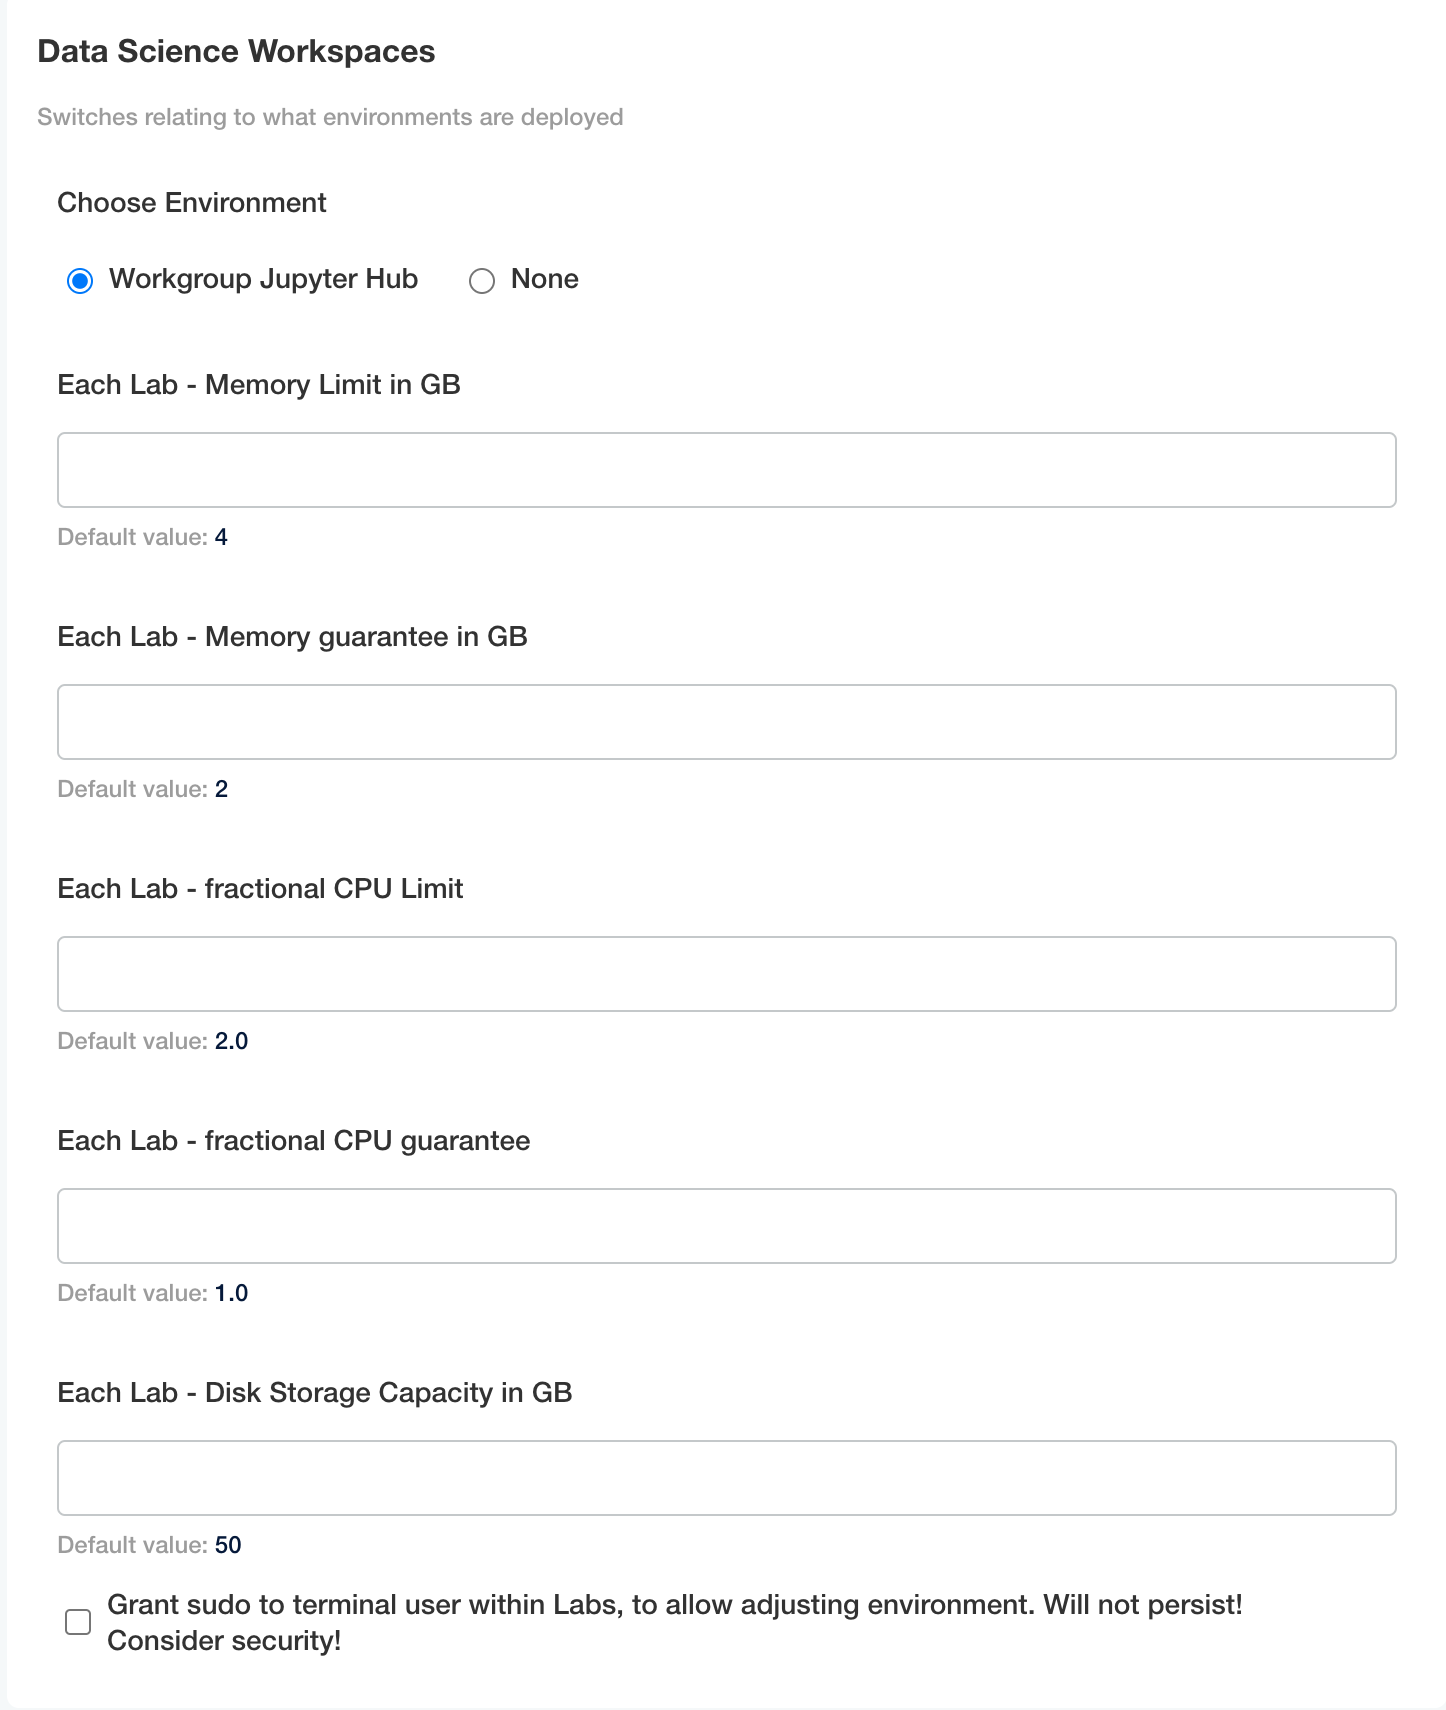Click the environments deployment subtitle text
1446x1710 pixels.
pyautogui.click(x=330, y=116)
